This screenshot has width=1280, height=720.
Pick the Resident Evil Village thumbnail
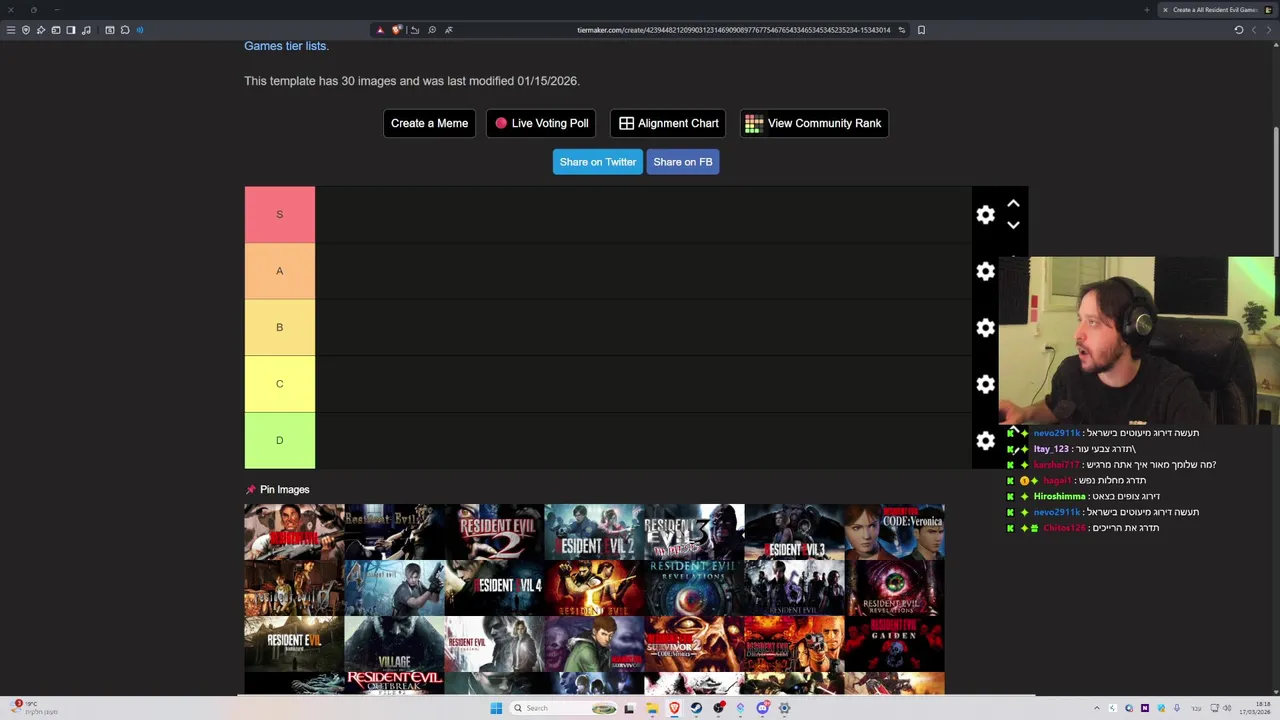click(394, 644)
